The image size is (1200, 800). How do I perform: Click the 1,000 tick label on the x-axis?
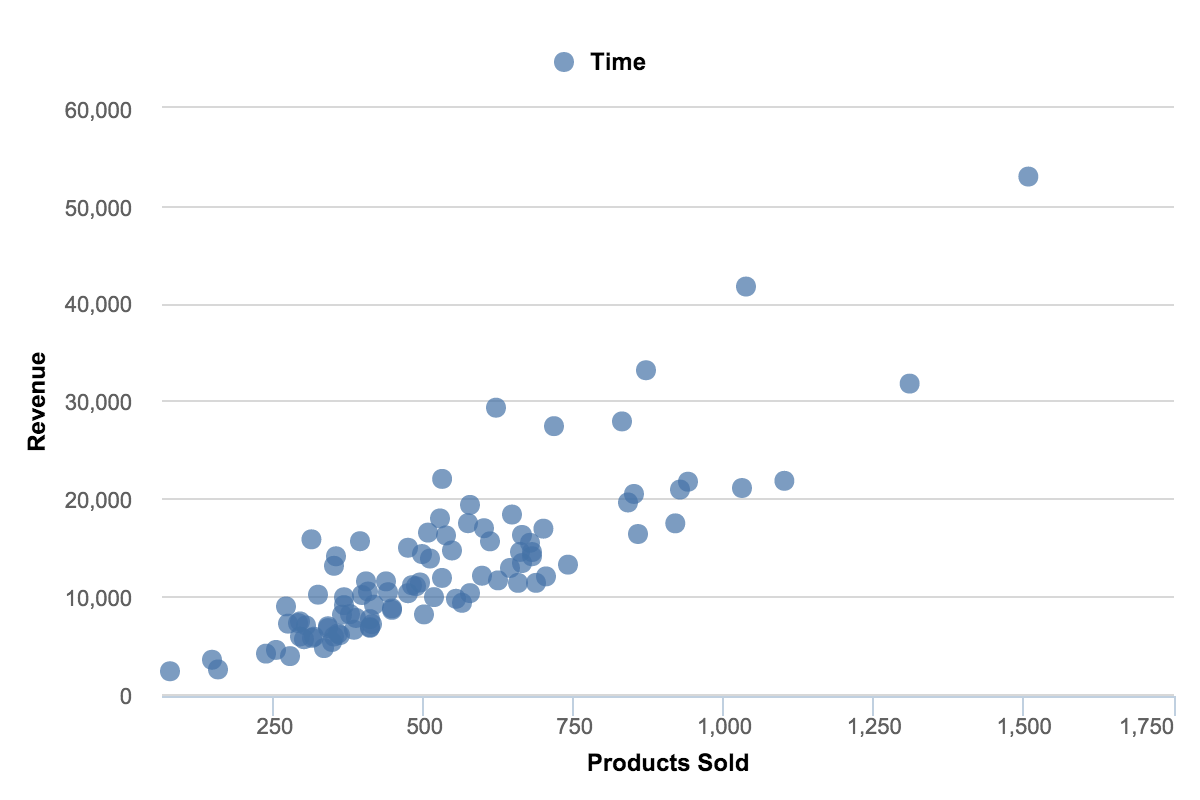[723, 724]
